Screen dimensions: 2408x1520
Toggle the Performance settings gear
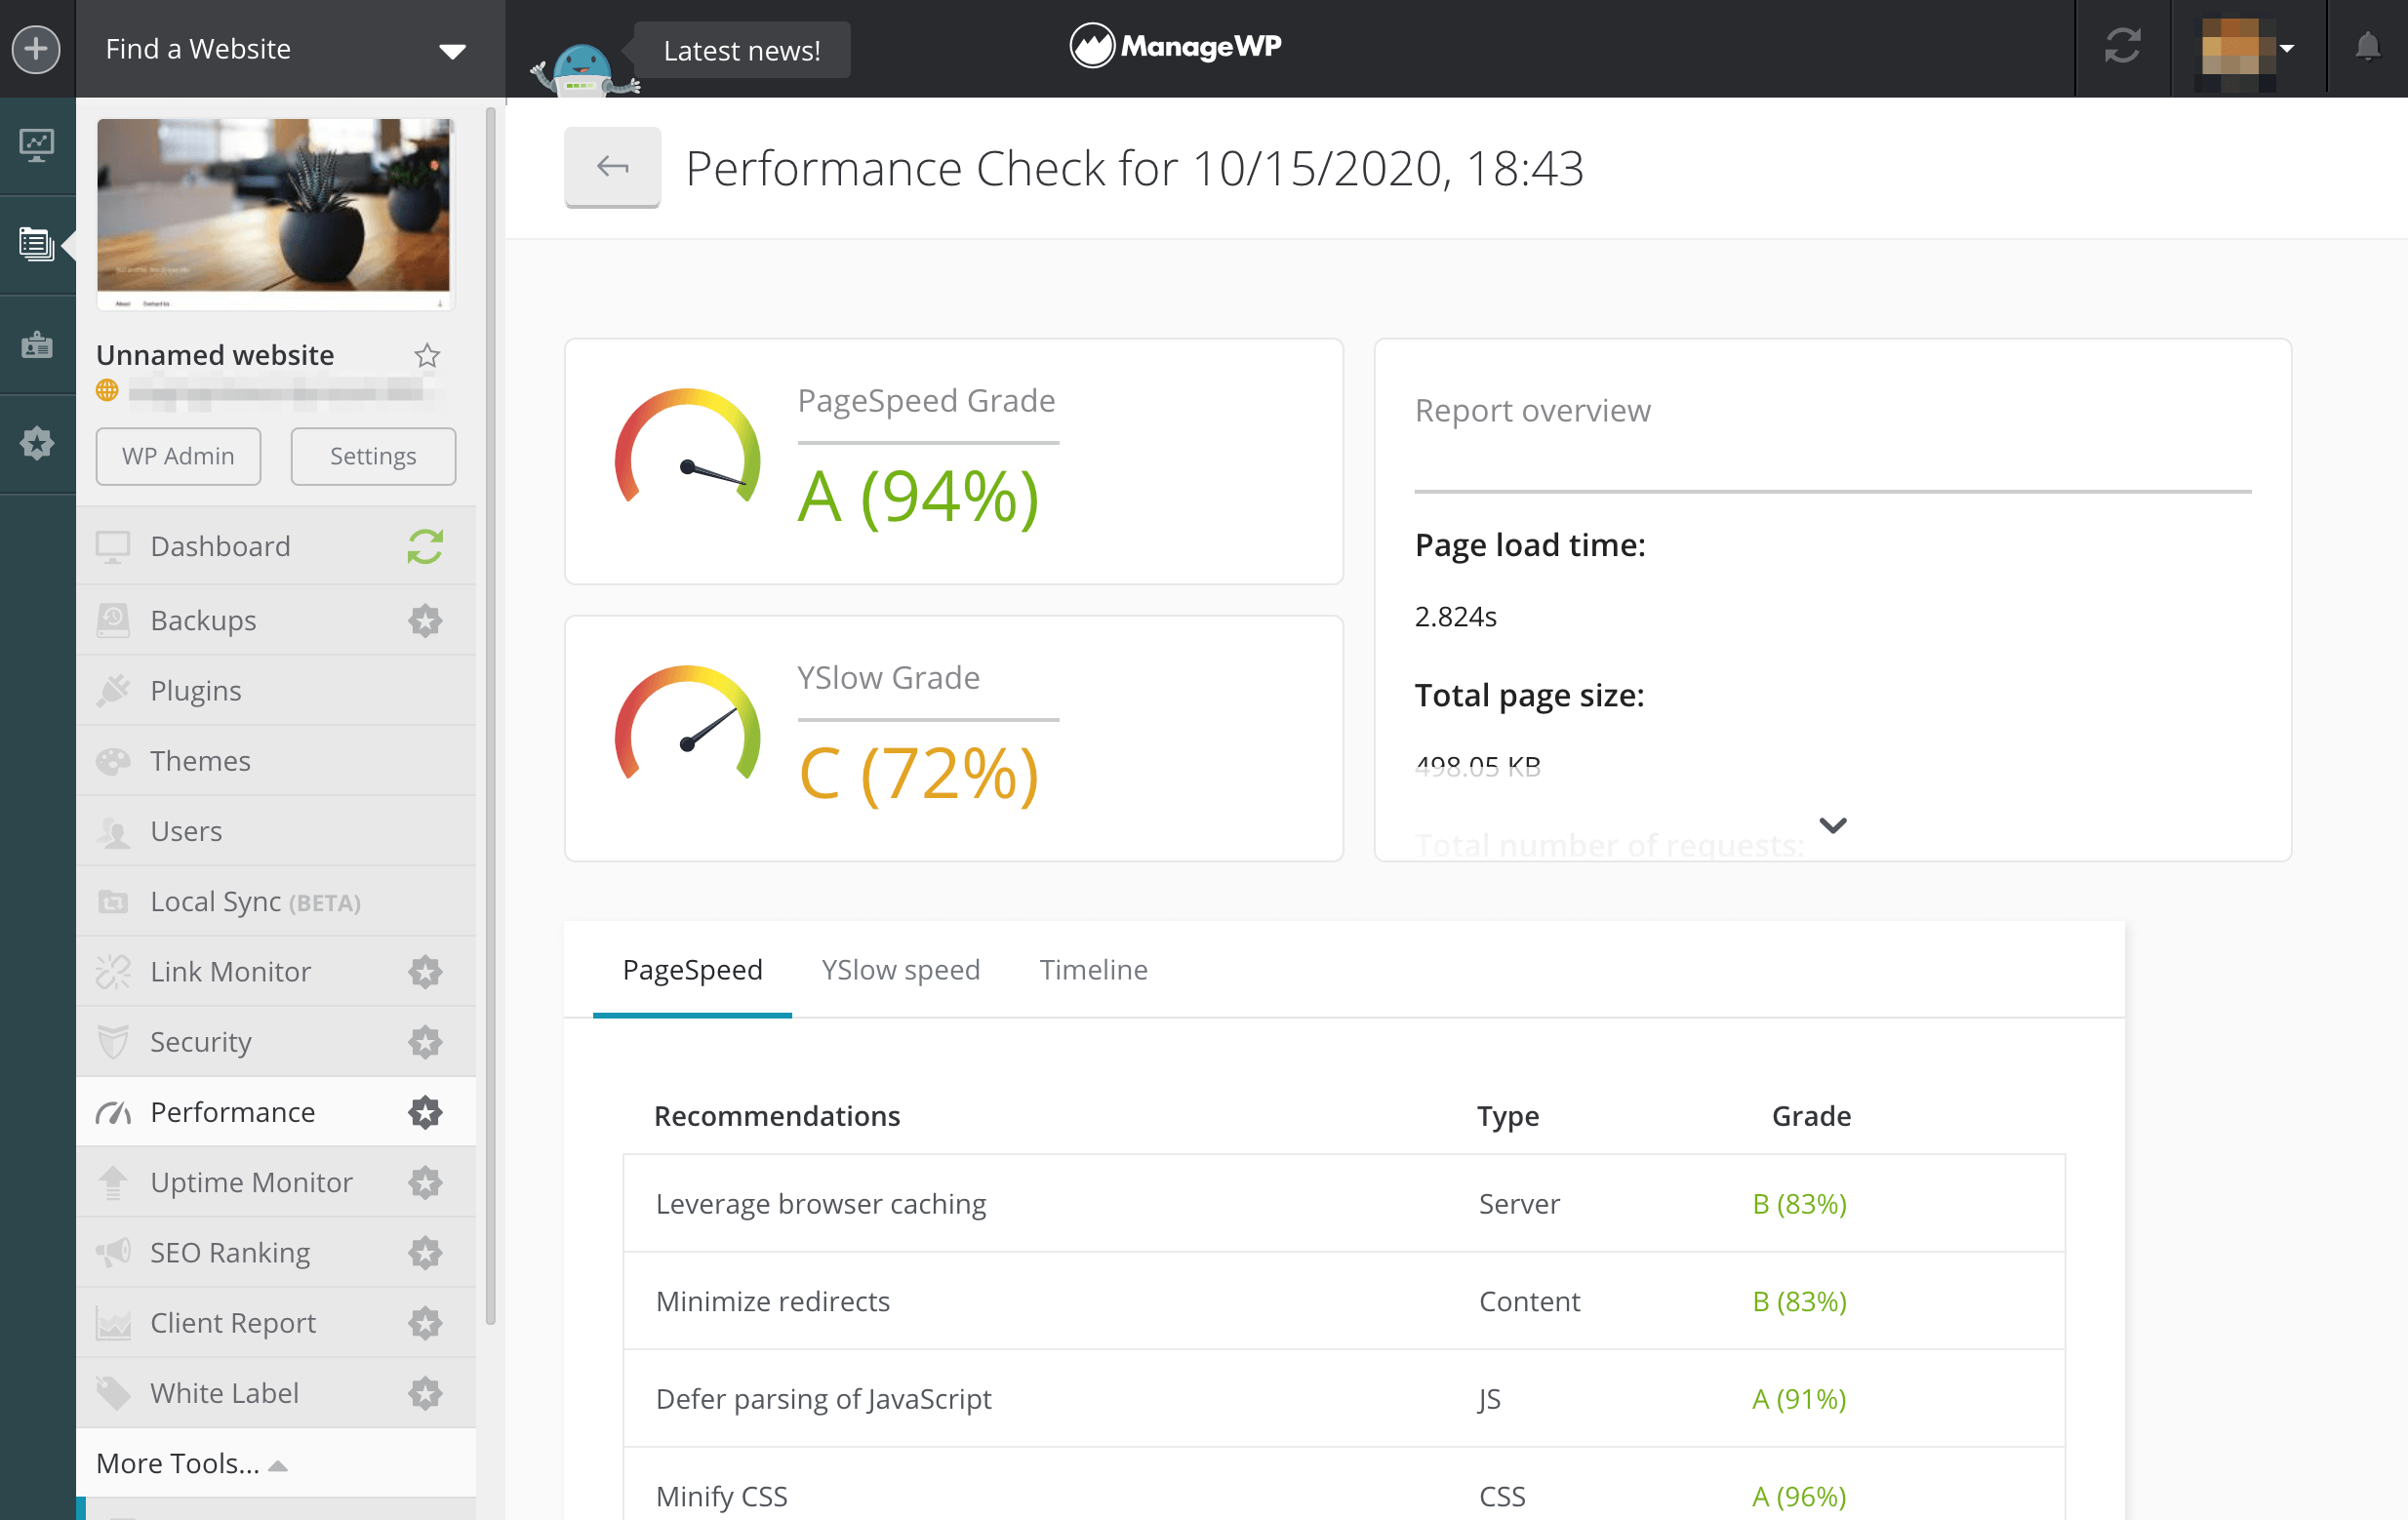(x=425, y=1112)
